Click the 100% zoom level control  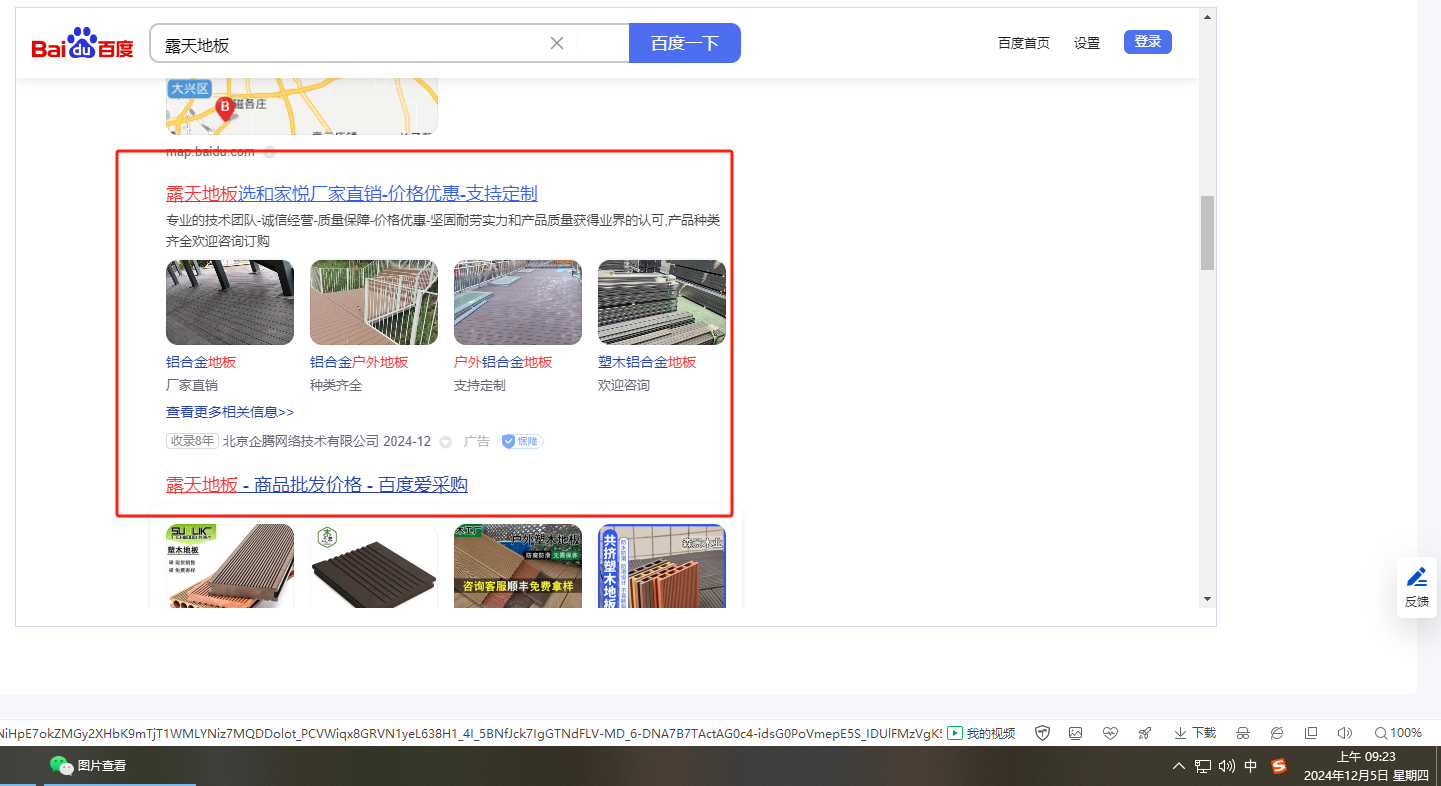coord(1398,733)
